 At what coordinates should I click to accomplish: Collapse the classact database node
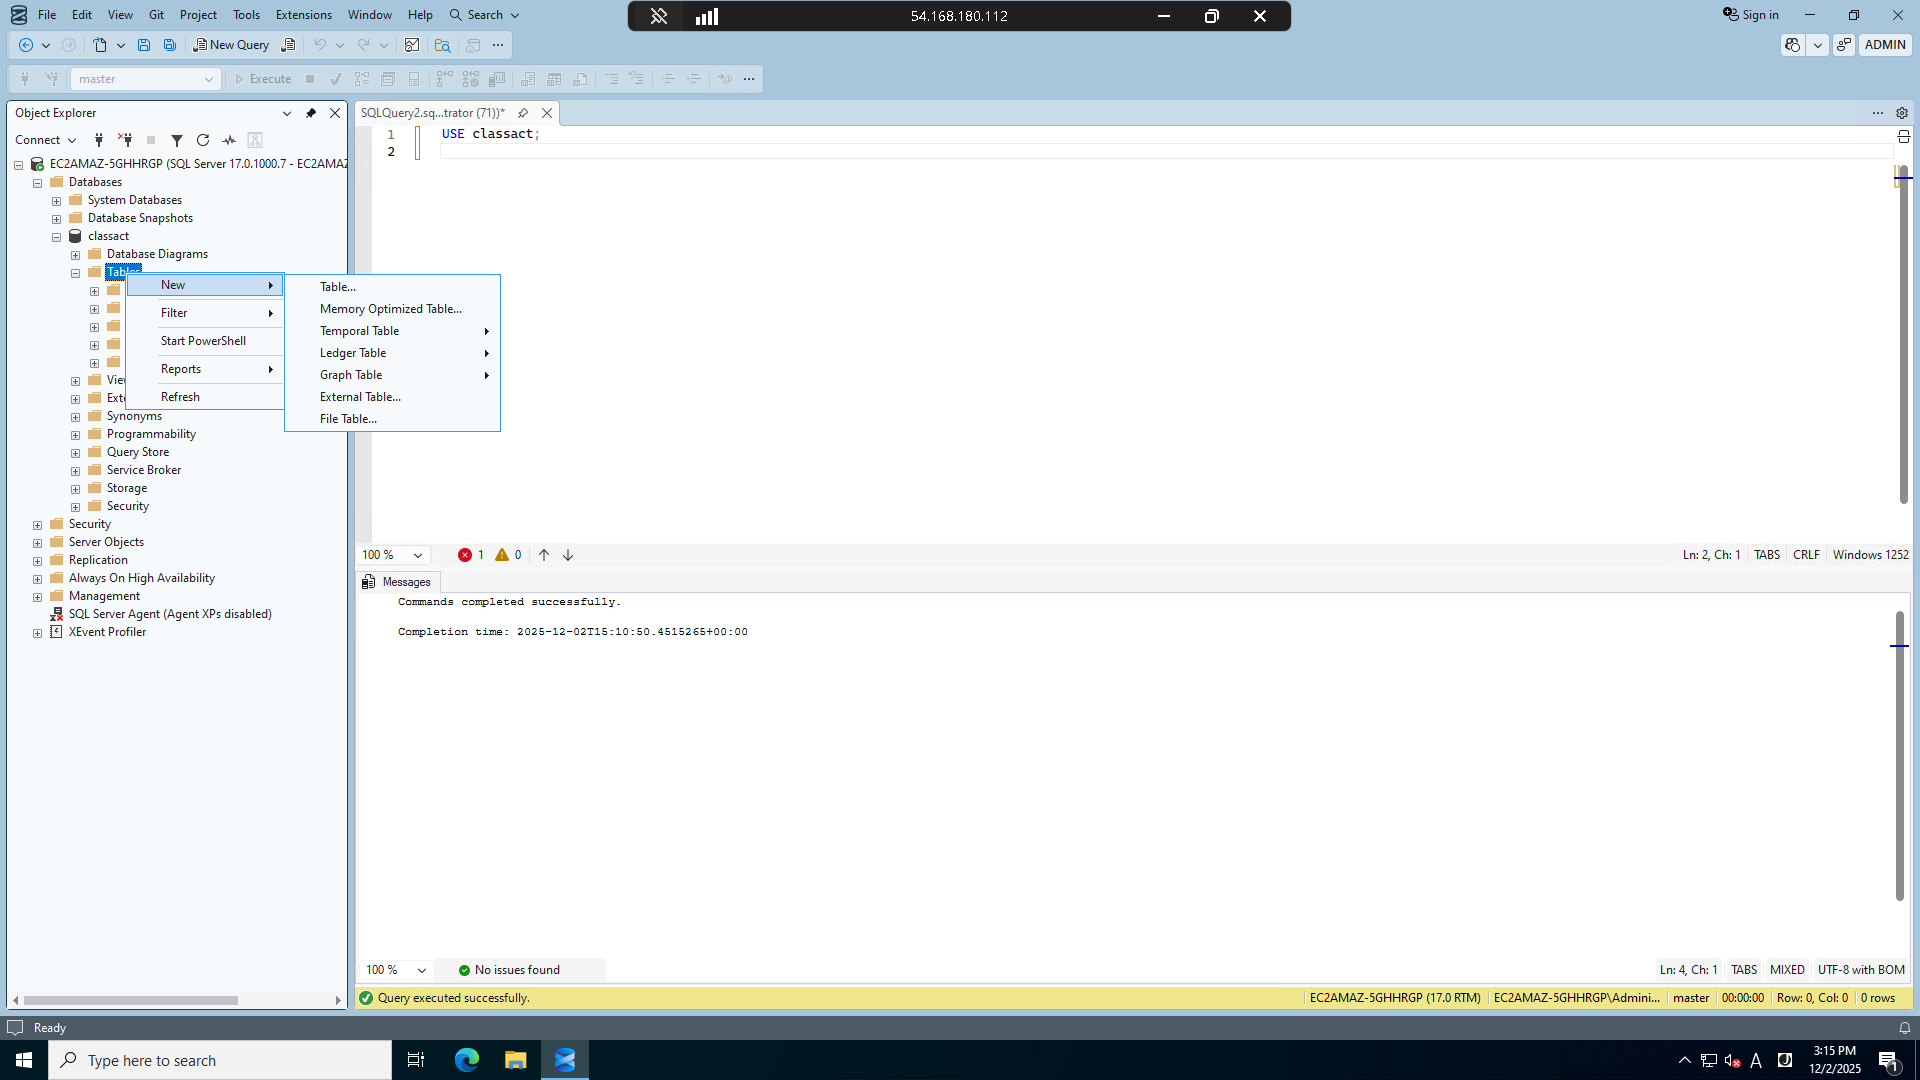pyautogui.click(x=56, y=237)
